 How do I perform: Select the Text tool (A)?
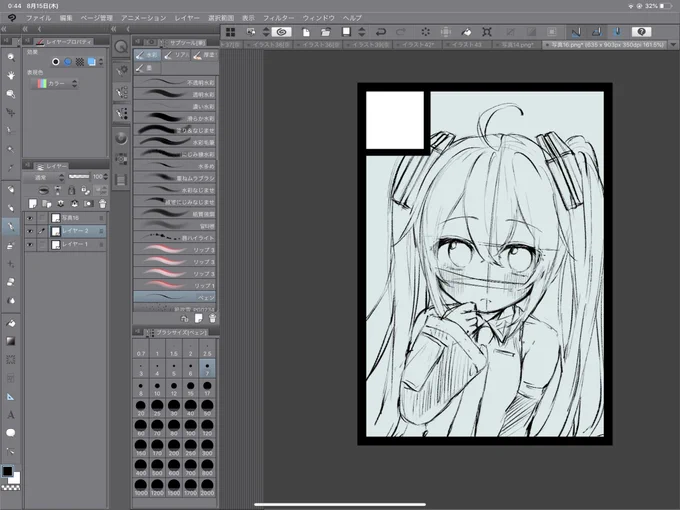tap(11, 415)
